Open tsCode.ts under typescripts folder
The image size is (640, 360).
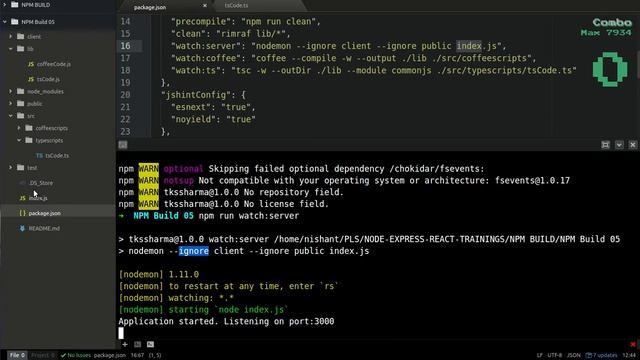click(x=57, y=156)
